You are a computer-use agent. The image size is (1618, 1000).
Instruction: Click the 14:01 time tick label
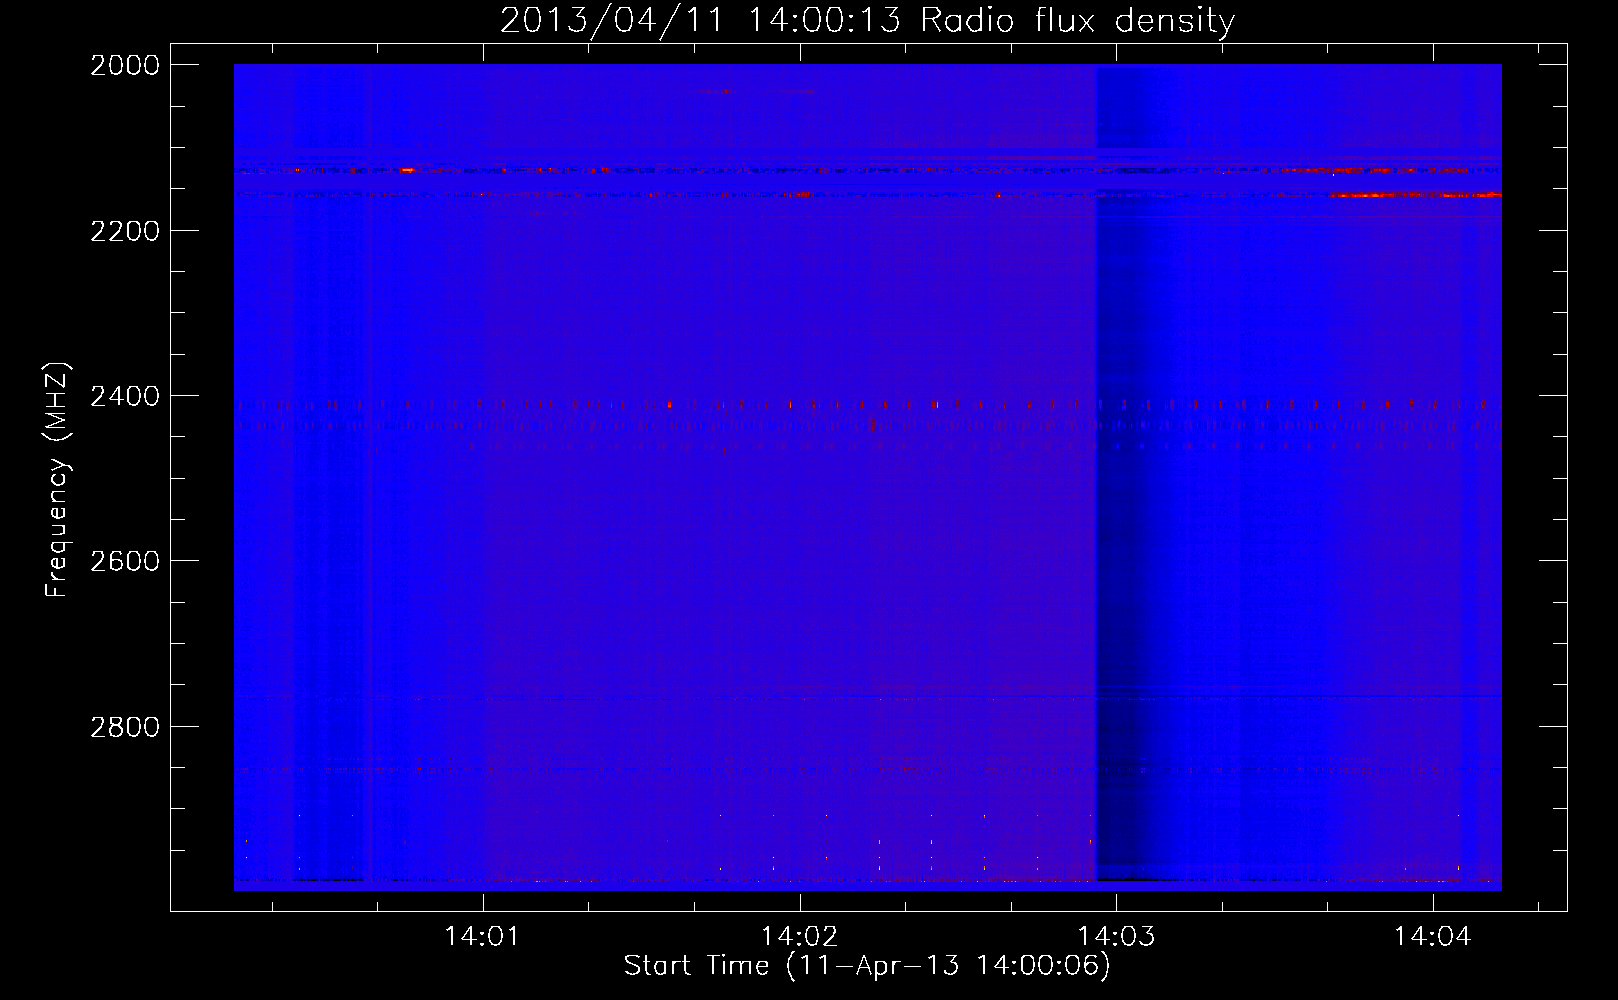(483, 937)
